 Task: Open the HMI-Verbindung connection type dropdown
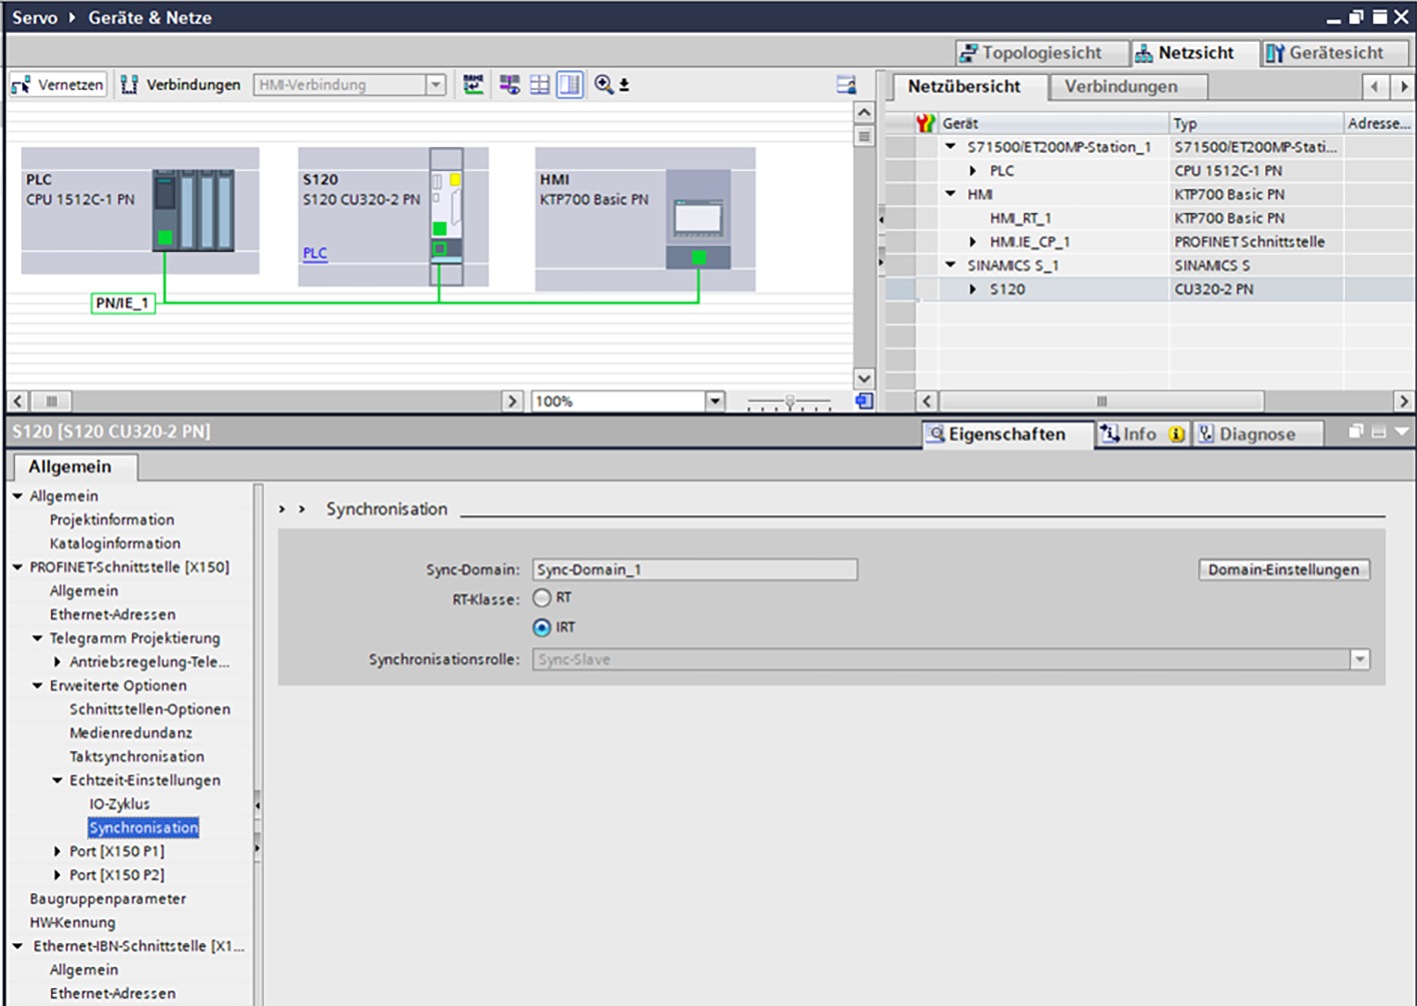tap(436, 85)
